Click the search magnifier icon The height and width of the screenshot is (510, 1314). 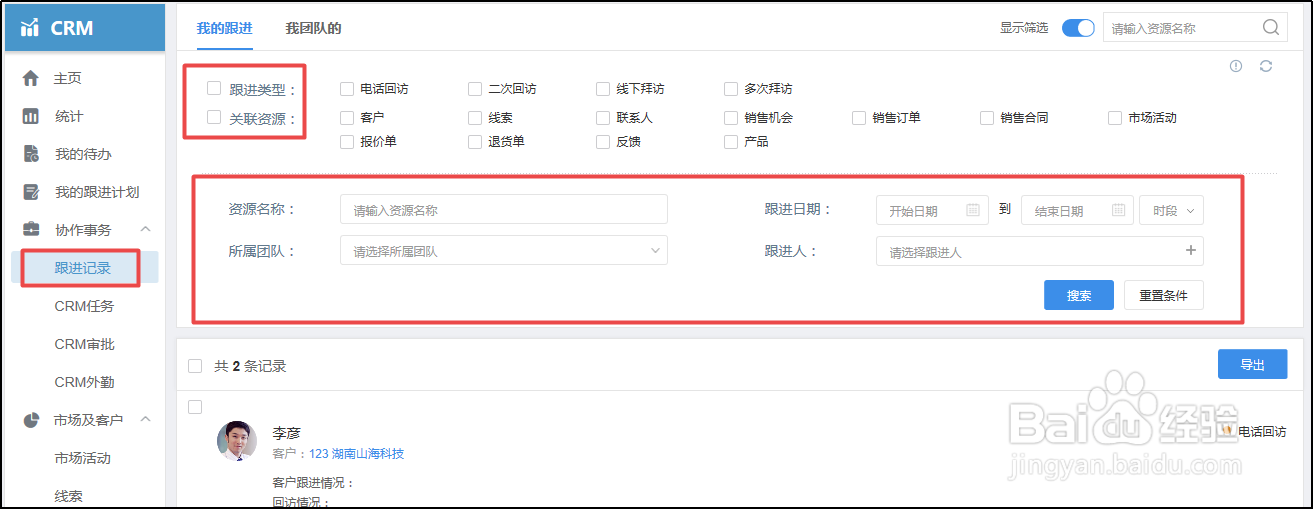click(1271, 28)
